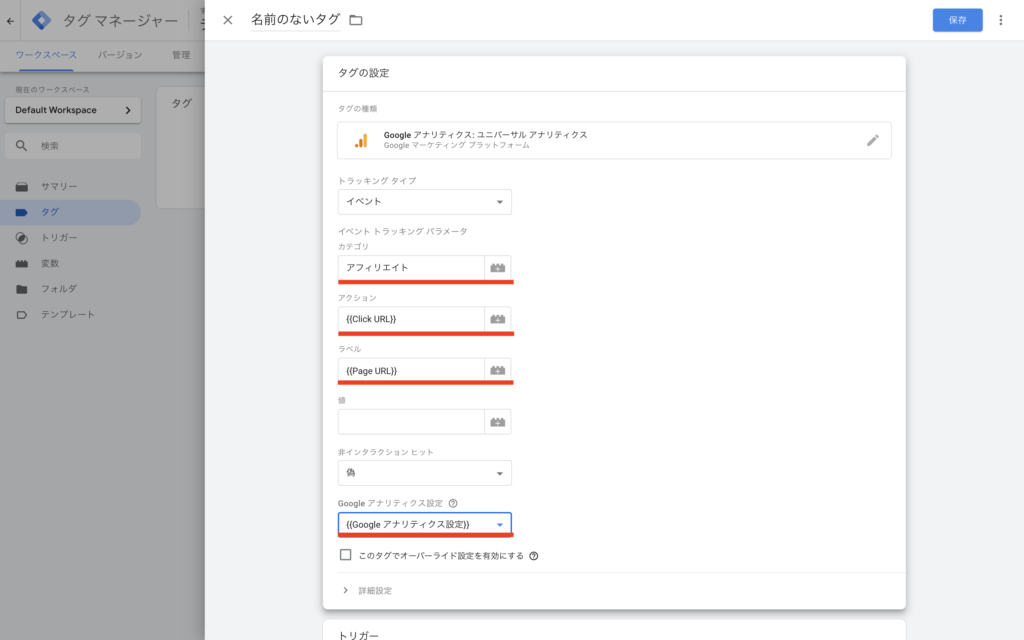Open テンプレート in sidebar
1024x640 pixels.
[x=71, y=315]
